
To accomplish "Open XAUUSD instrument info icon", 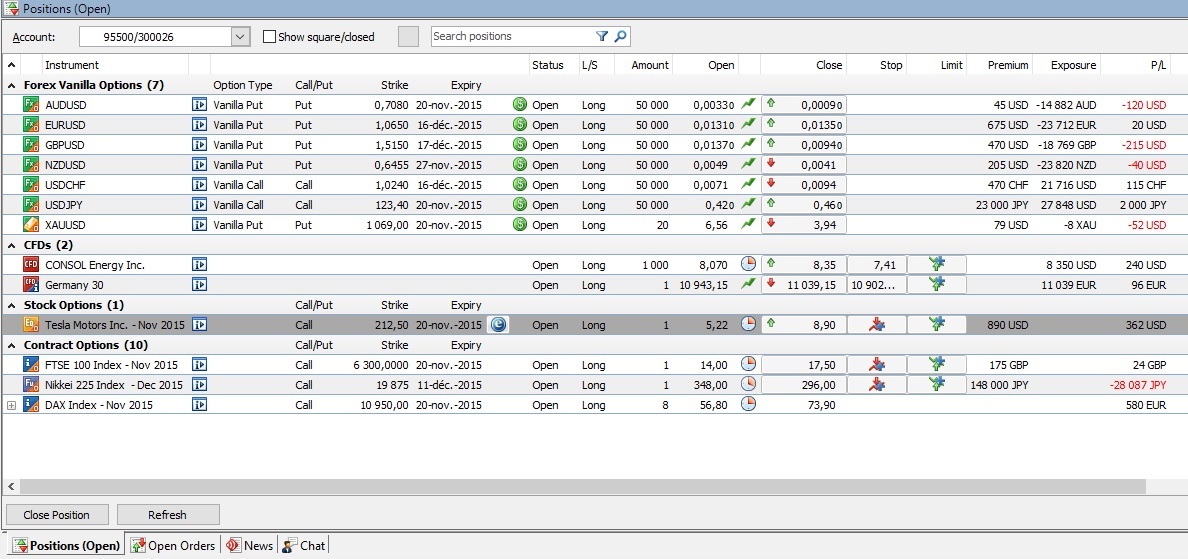I will [x=199, y=224].
